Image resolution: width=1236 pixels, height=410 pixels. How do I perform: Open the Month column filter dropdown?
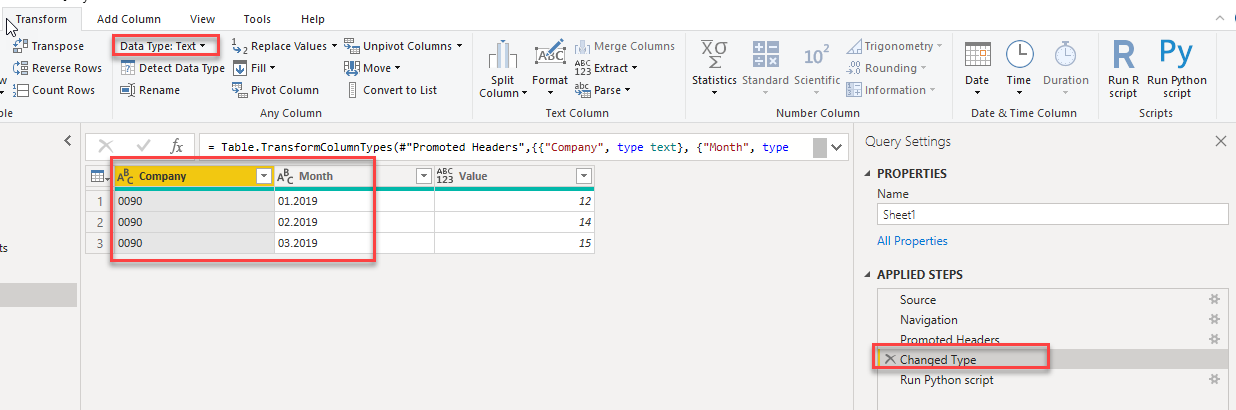(424, 176)
